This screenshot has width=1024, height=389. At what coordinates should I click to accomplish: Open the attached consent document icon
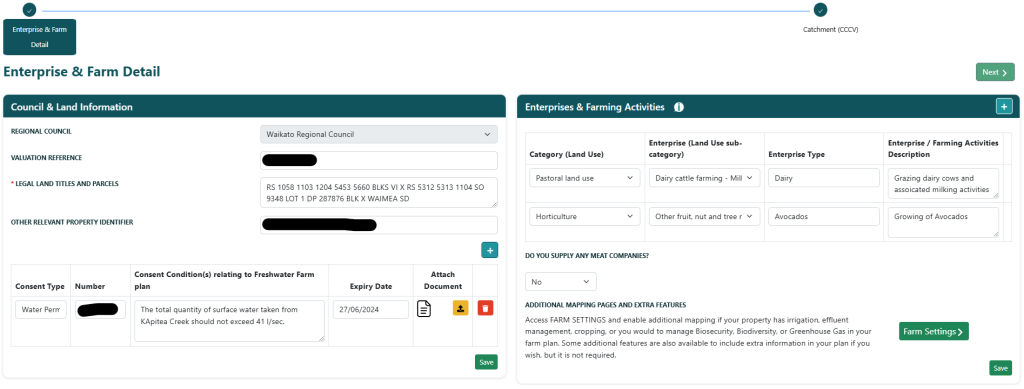[x=424, y=309]
